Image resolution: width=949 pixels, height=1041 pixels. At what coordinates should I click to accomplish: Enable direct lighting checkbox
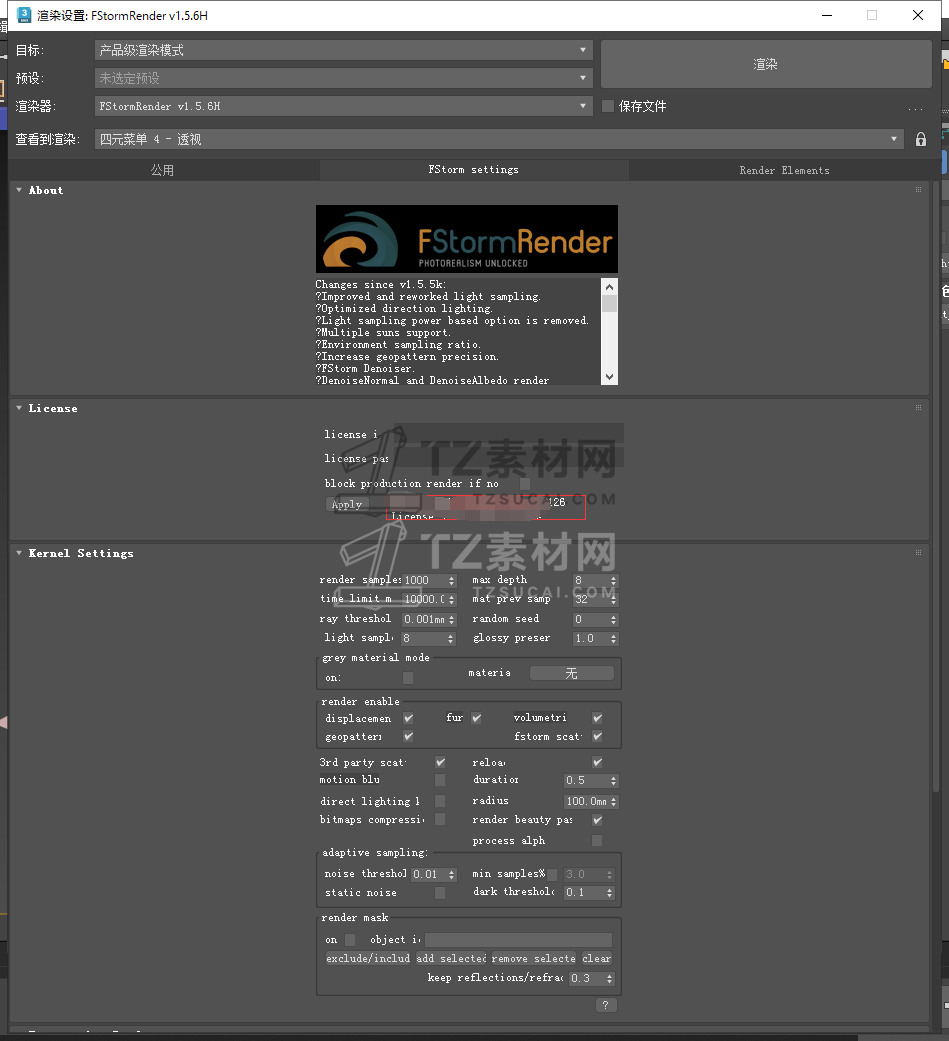[x=440, y=801]
